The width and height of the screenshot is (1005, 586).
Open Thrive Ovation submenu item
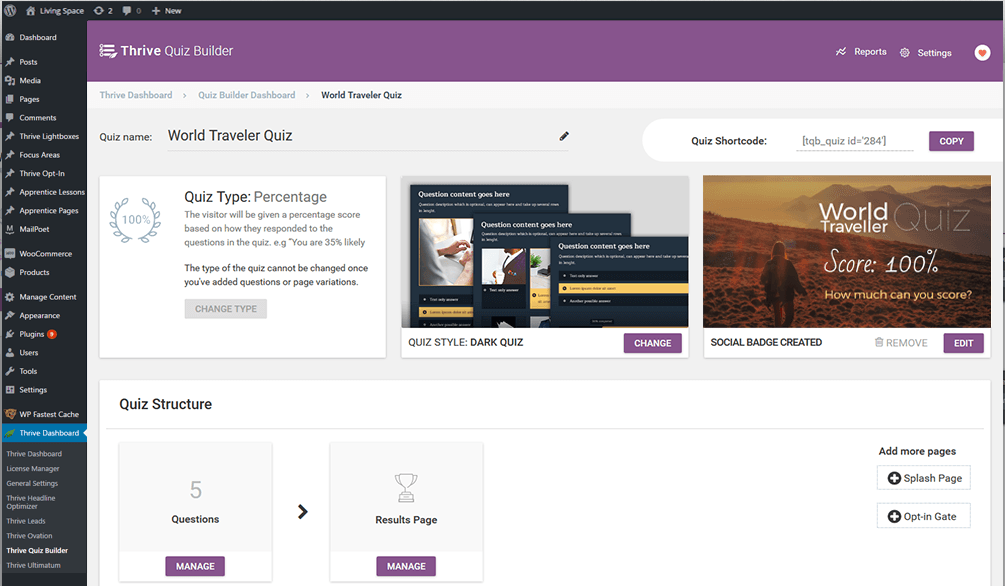pyautogui.click(x=29, y=536)
